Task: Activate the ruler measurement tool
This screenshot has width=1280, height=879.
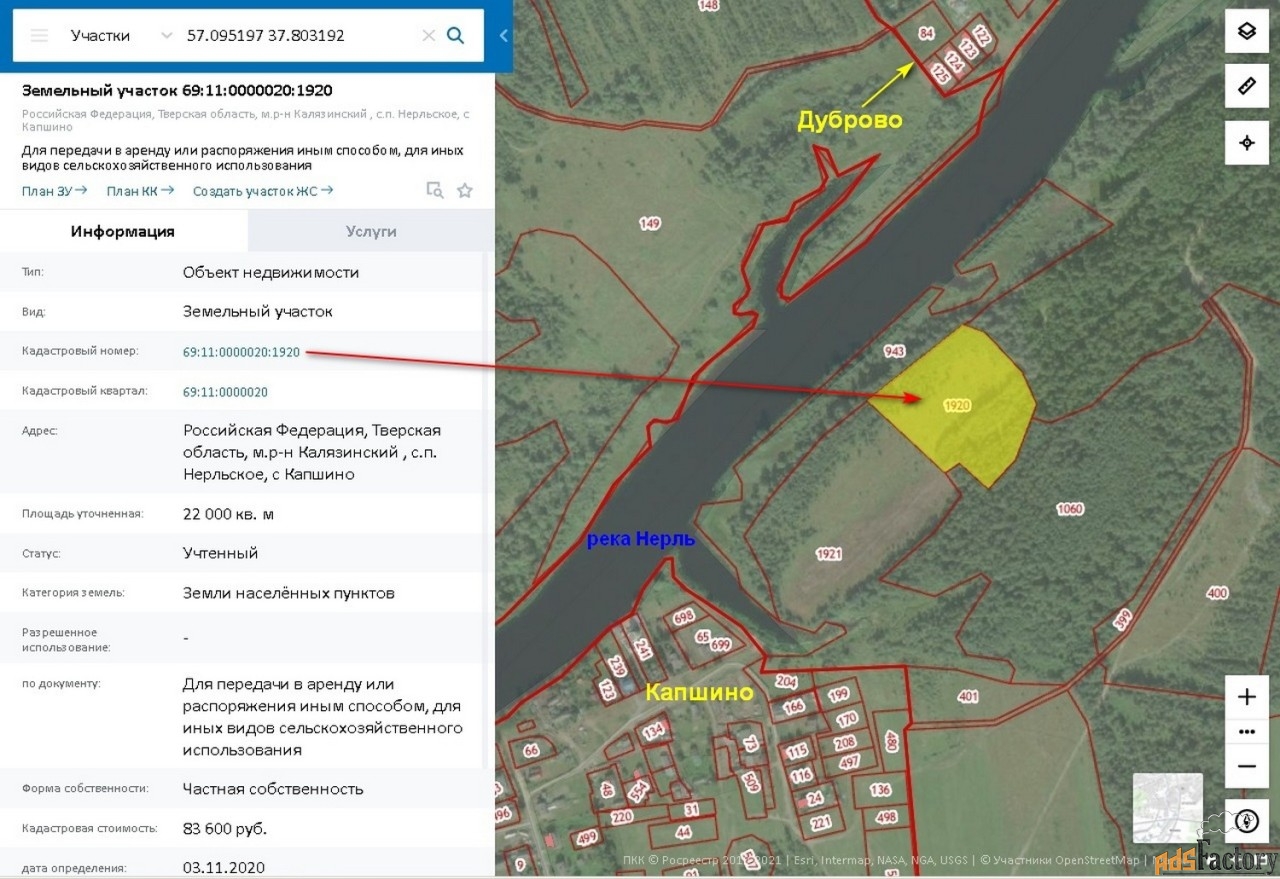Action: pyautogui.click(x=1247, y=86)
